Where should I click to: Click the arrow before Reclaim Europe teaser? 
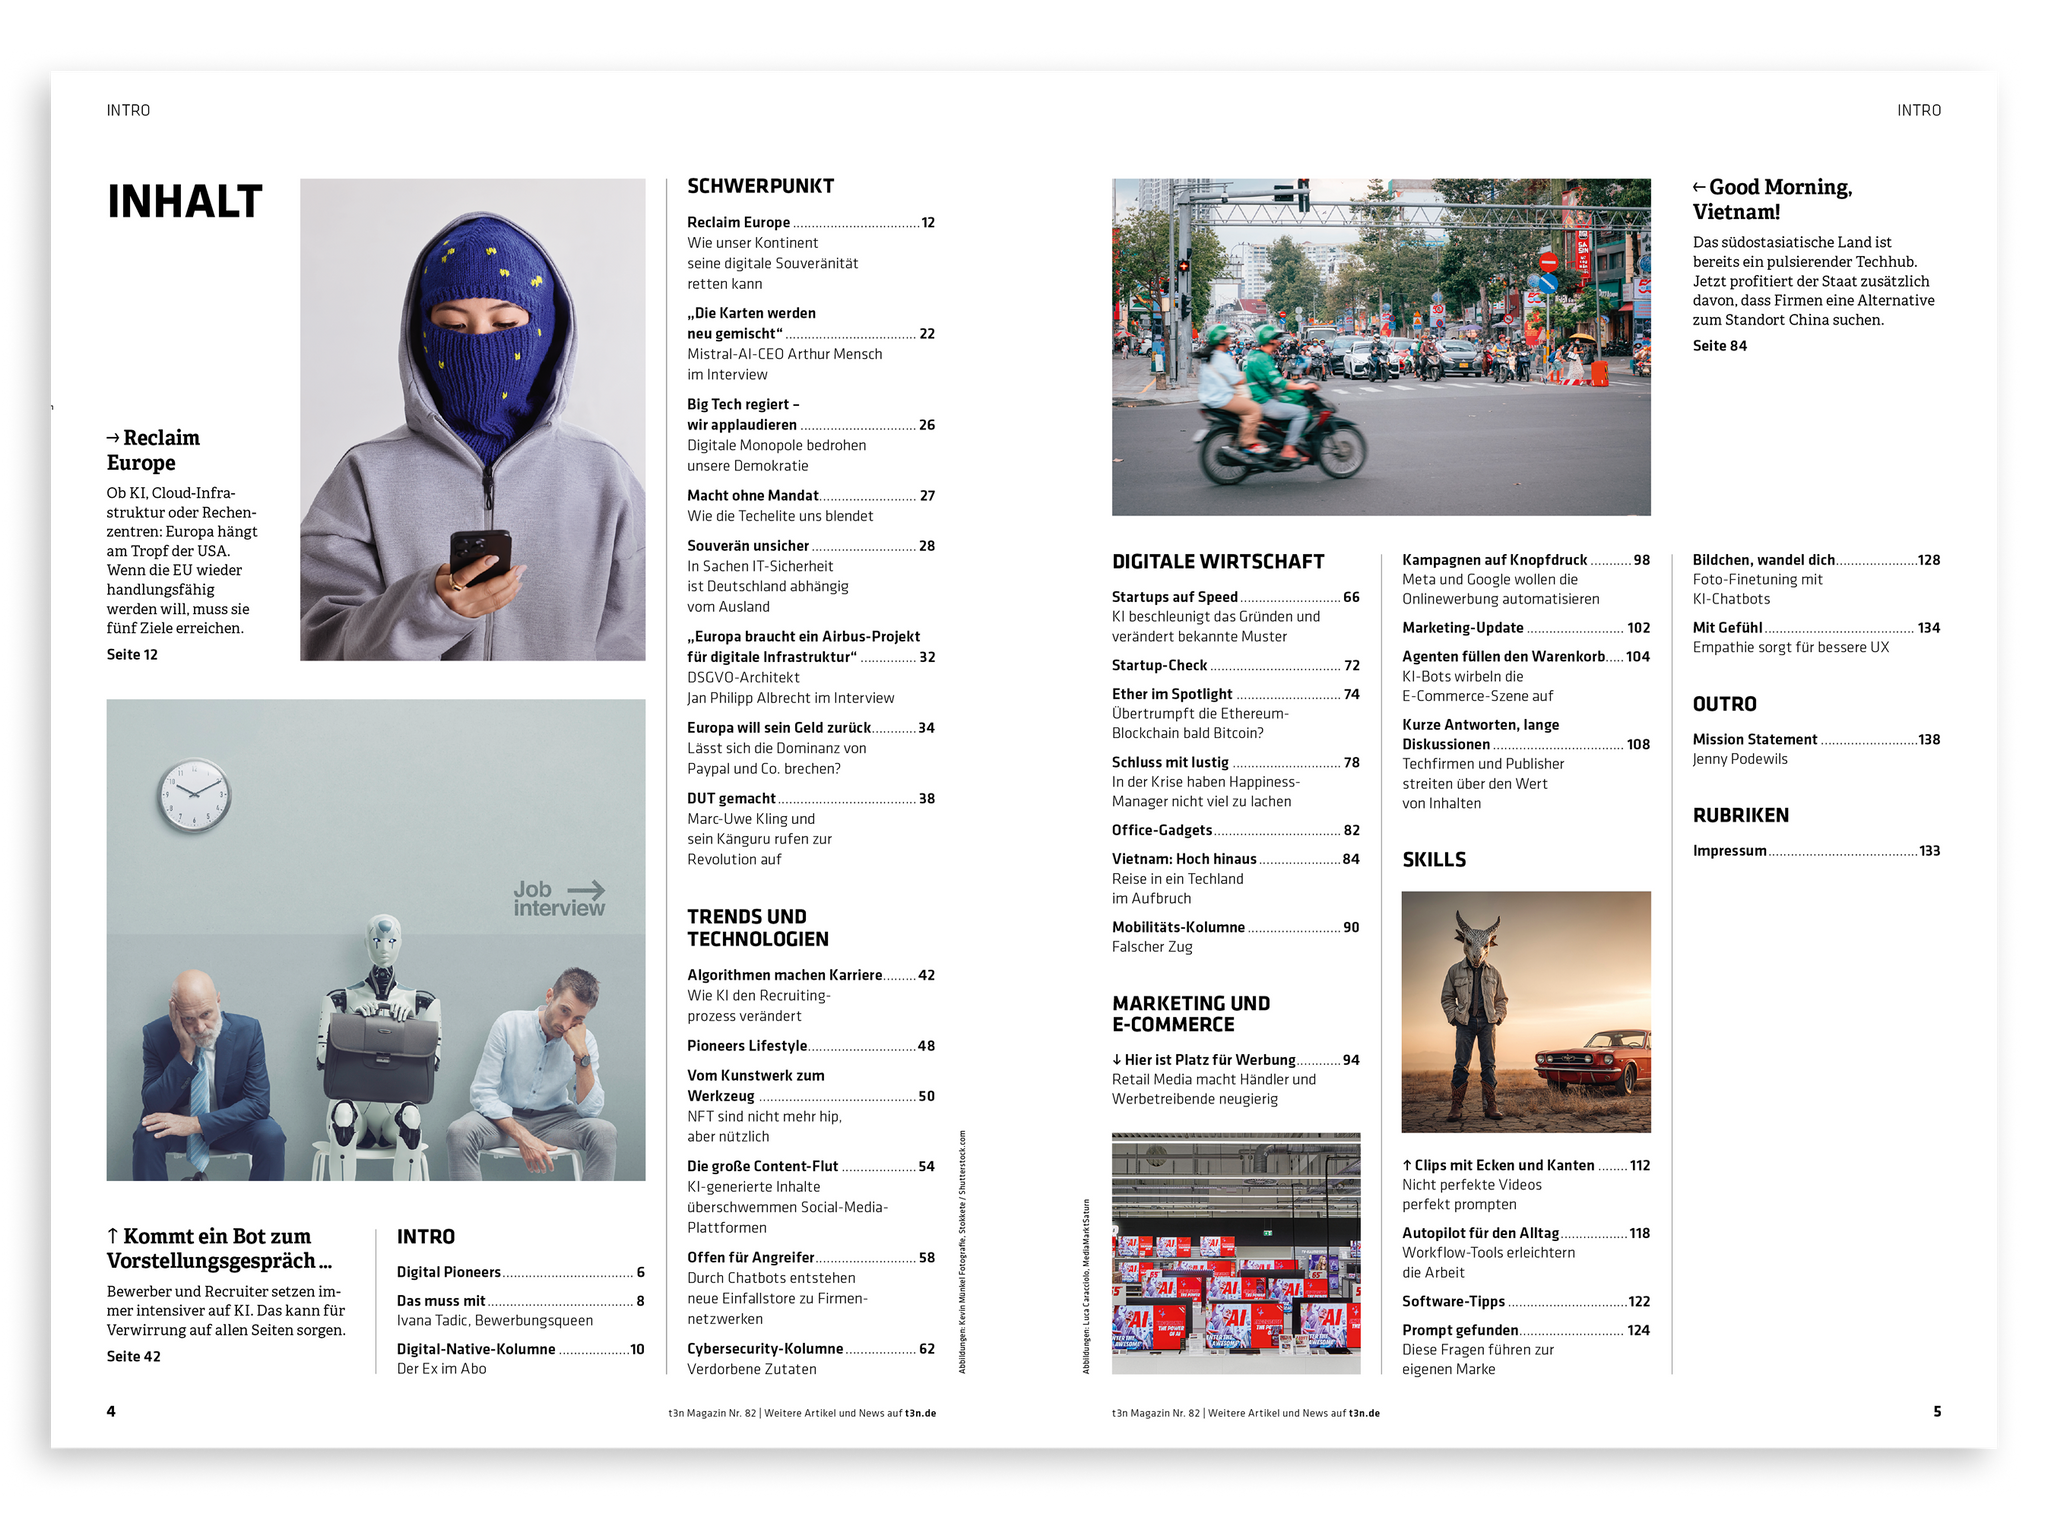113,438
